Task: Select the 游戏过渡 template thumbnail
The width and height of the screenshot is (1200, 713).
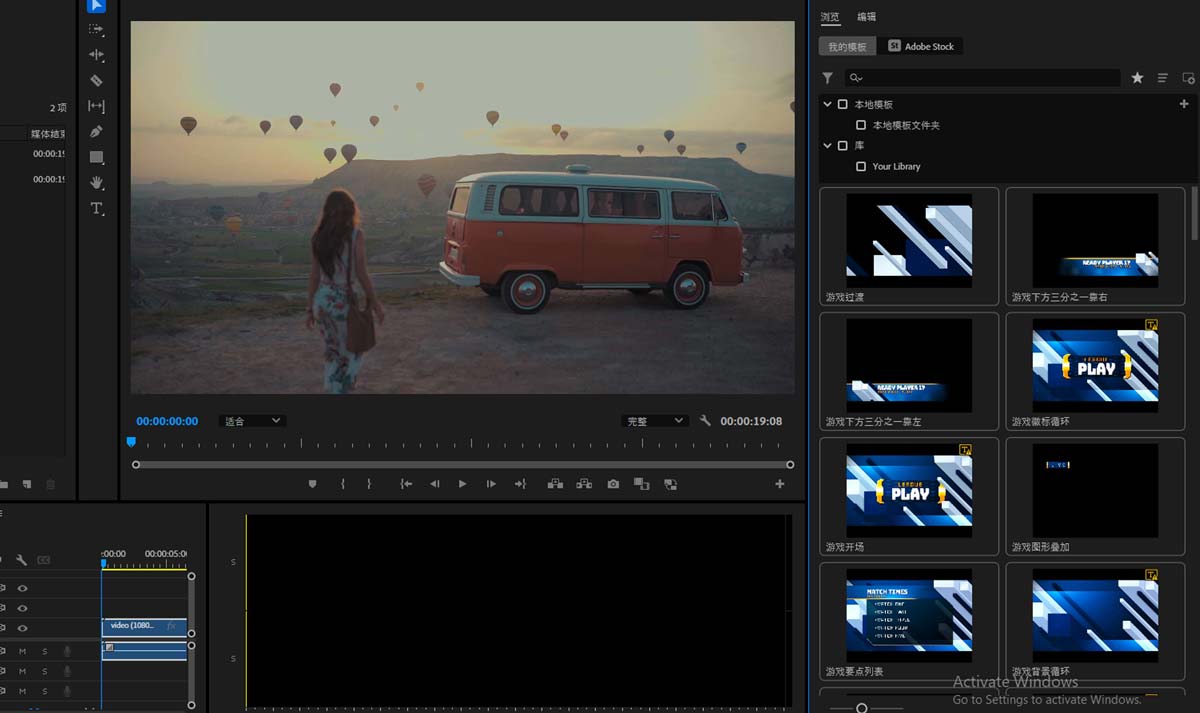Action: coord(909,241)
